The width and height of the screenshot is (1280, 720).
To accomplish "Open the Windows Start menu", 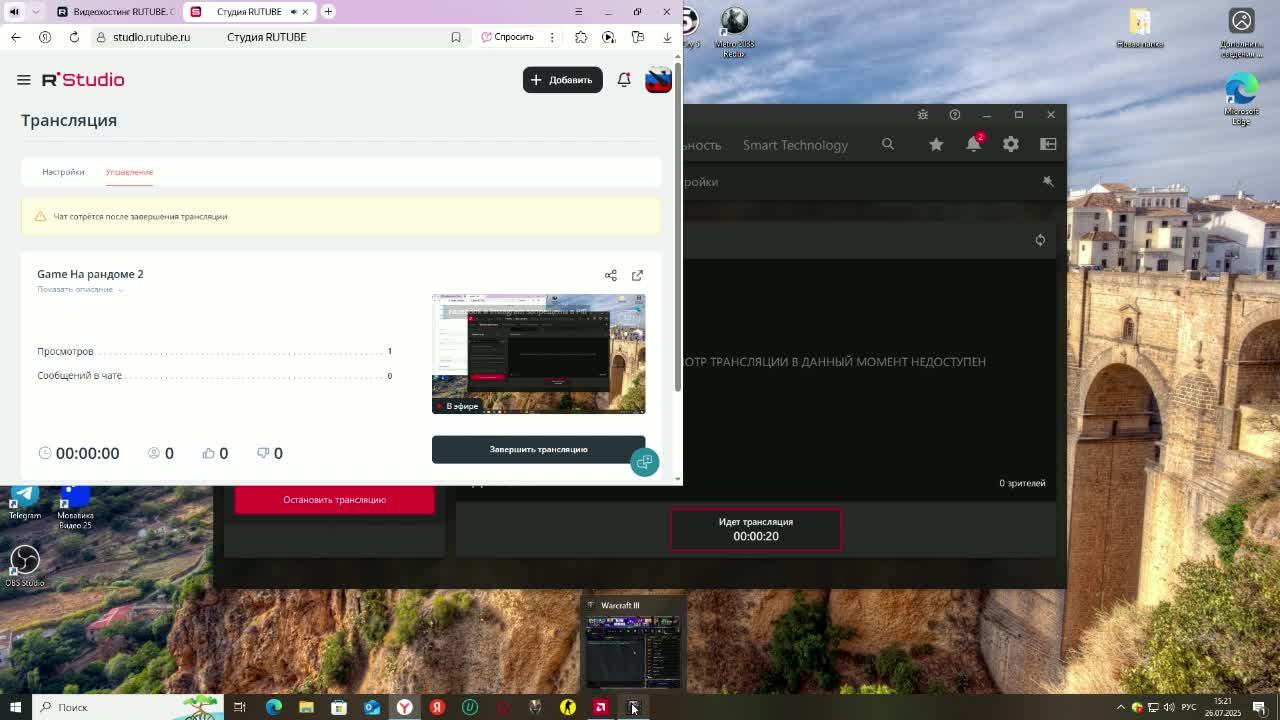I will (15, 707).
